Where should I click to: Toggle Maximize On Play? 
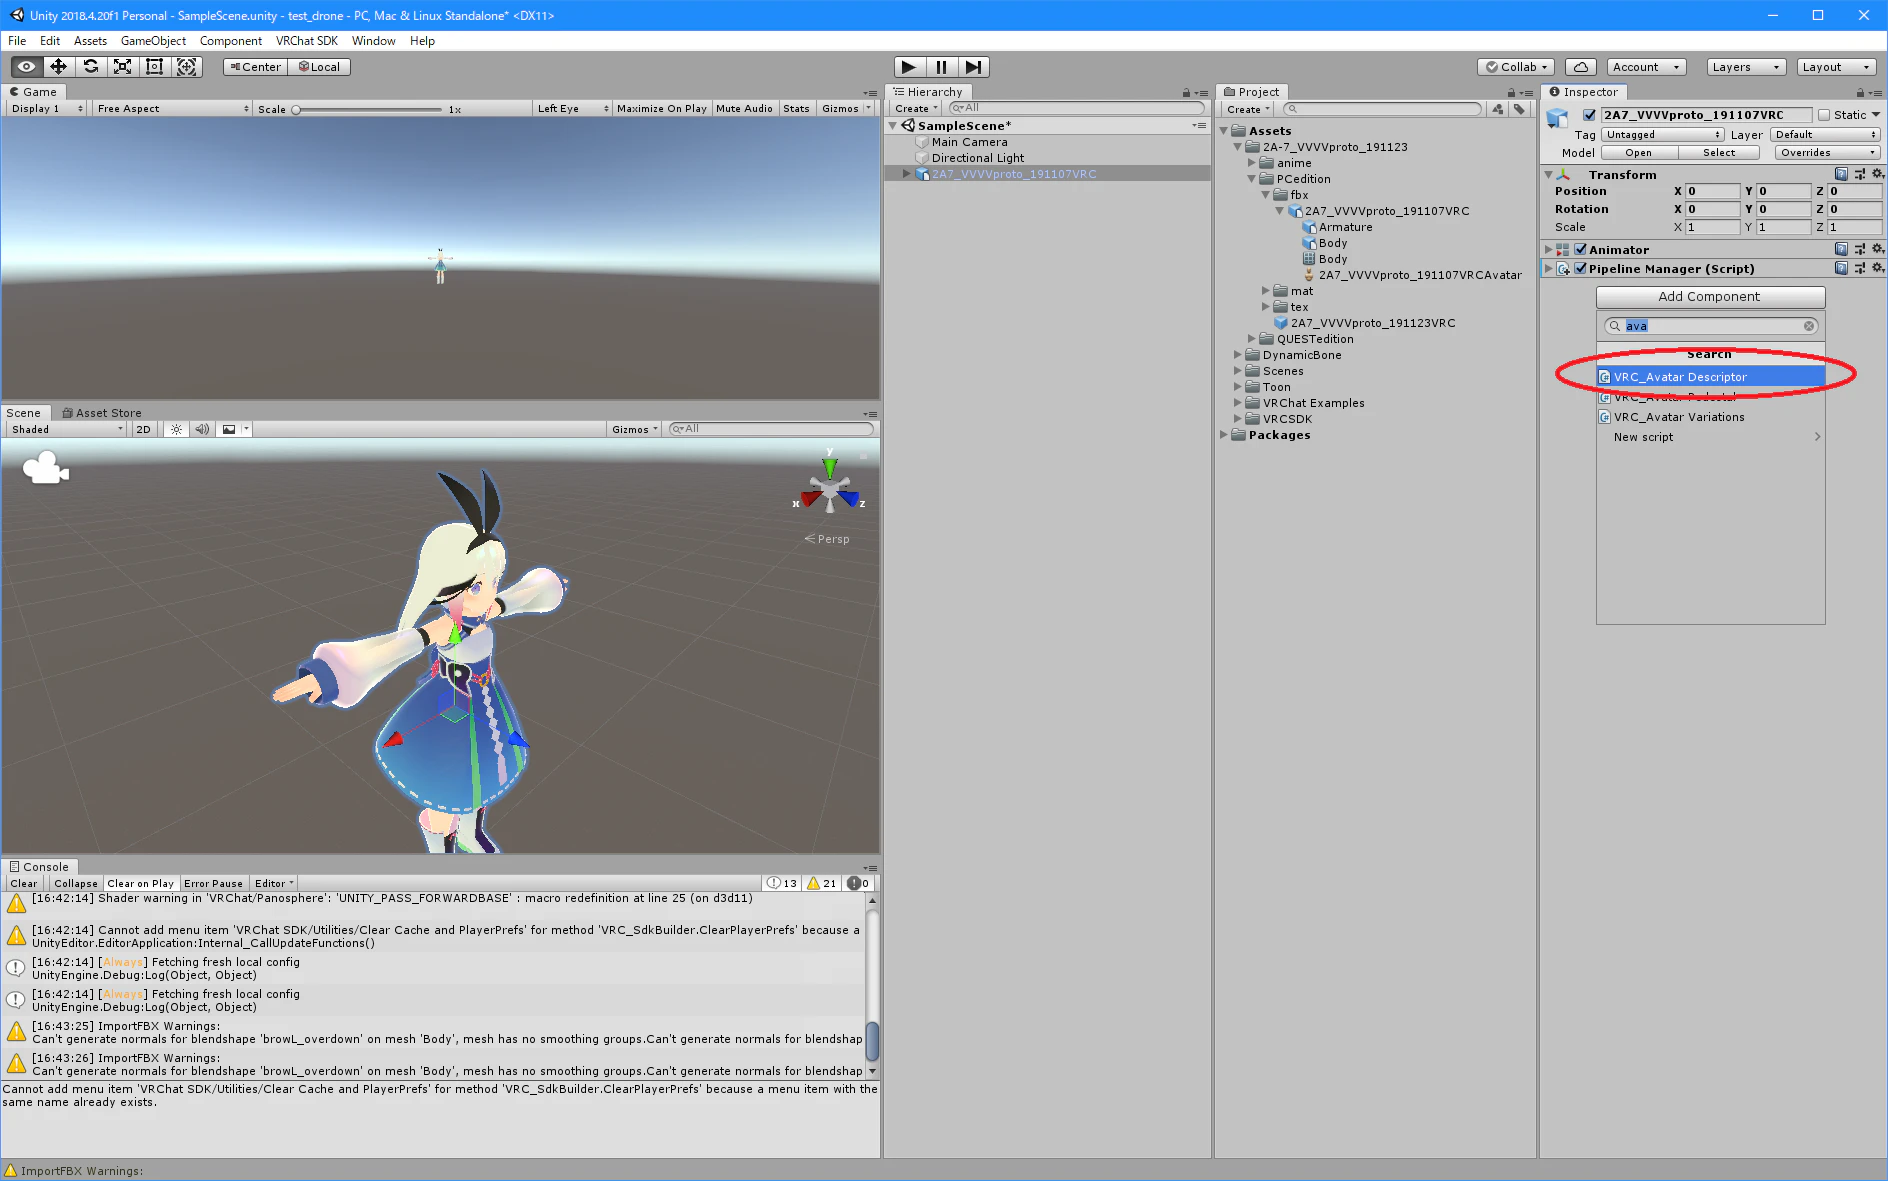[661, 108]
